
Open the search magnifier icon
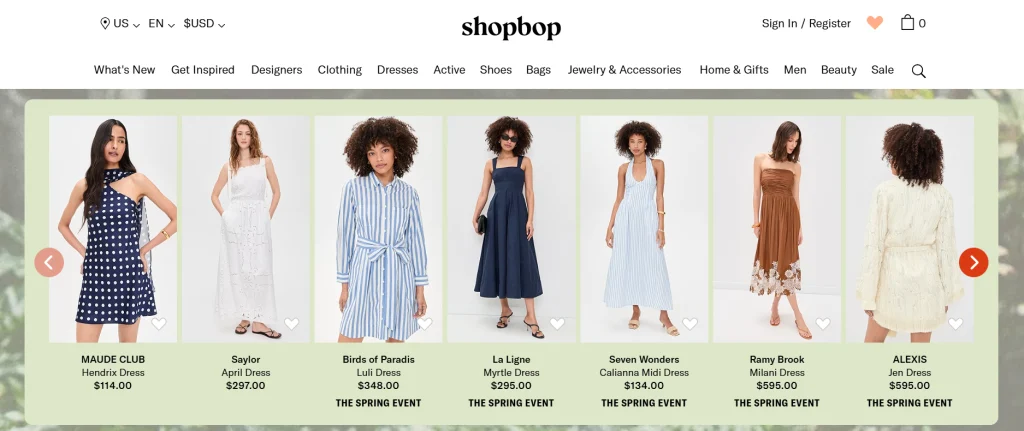pyautogui.click(x=918, y=71)
